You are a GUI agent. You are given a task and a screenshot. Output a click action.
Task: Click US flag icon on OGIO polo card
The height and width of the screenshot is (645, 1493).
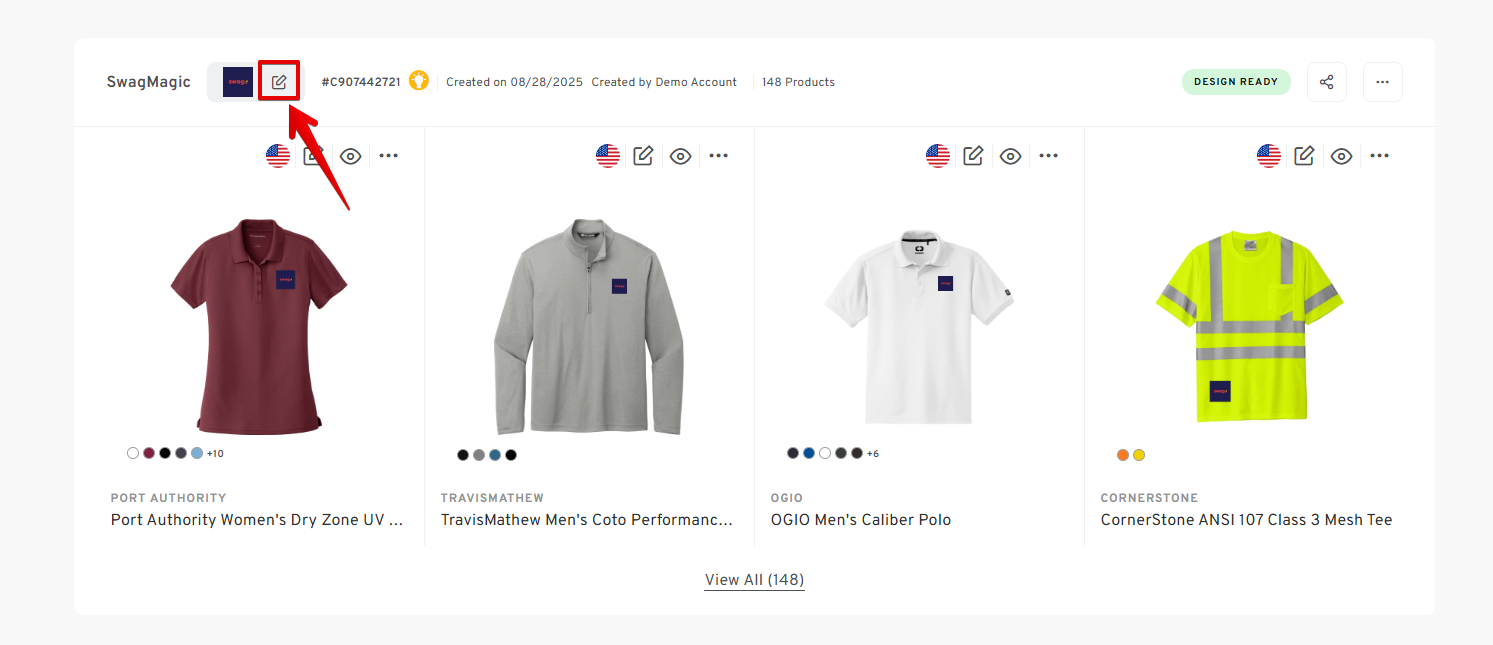click(x=938, y=156)
